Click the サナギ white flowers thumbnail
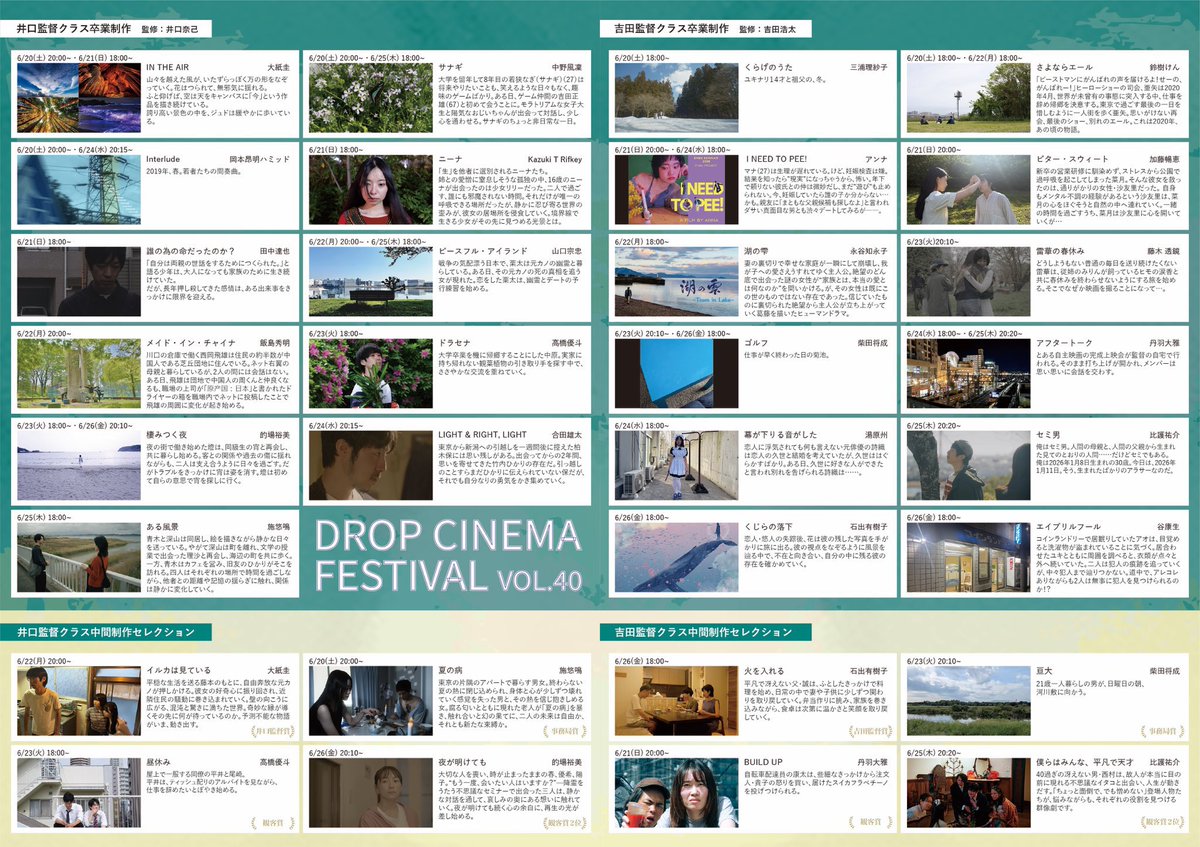 [371, 99]
